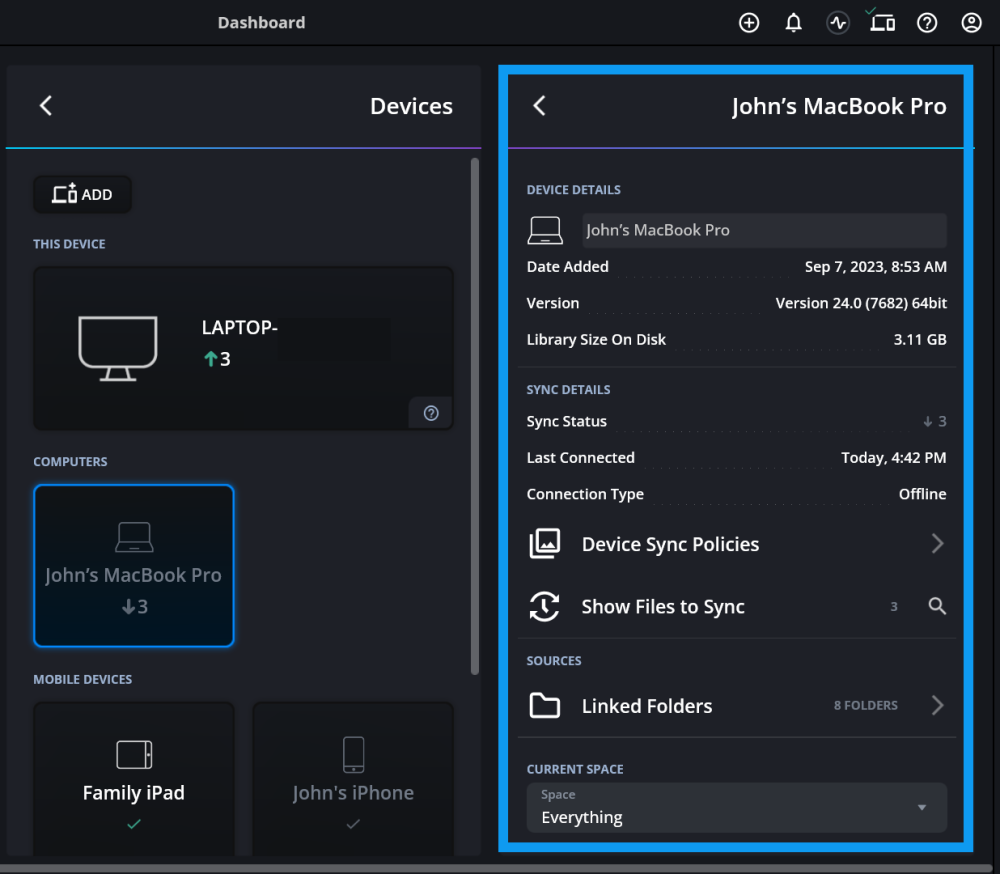Click the ADD device button
The height and width of the screenshot is (874, 1000).
pos(83,195)
